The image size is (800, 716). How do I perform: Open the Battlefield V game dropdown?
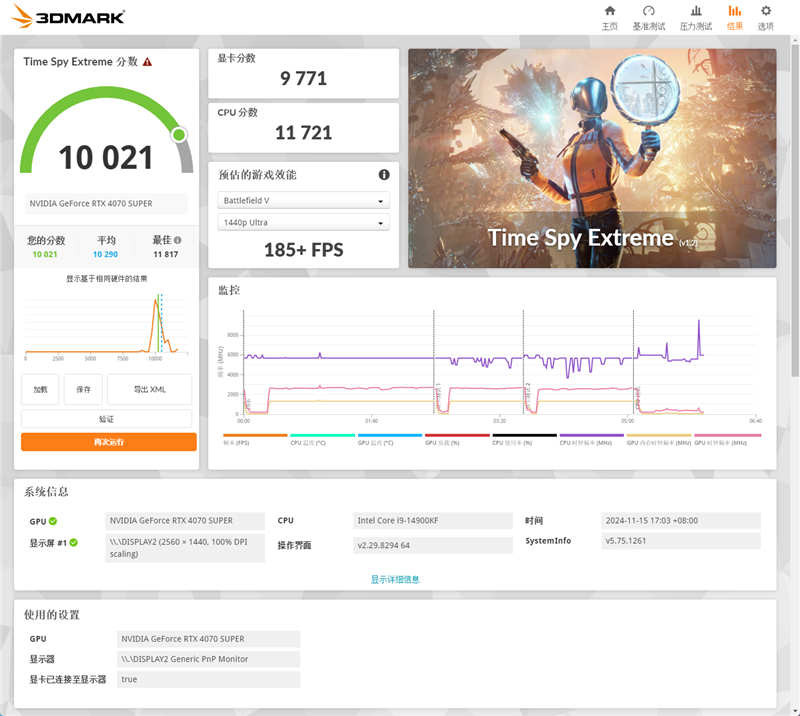coord(303,199)
